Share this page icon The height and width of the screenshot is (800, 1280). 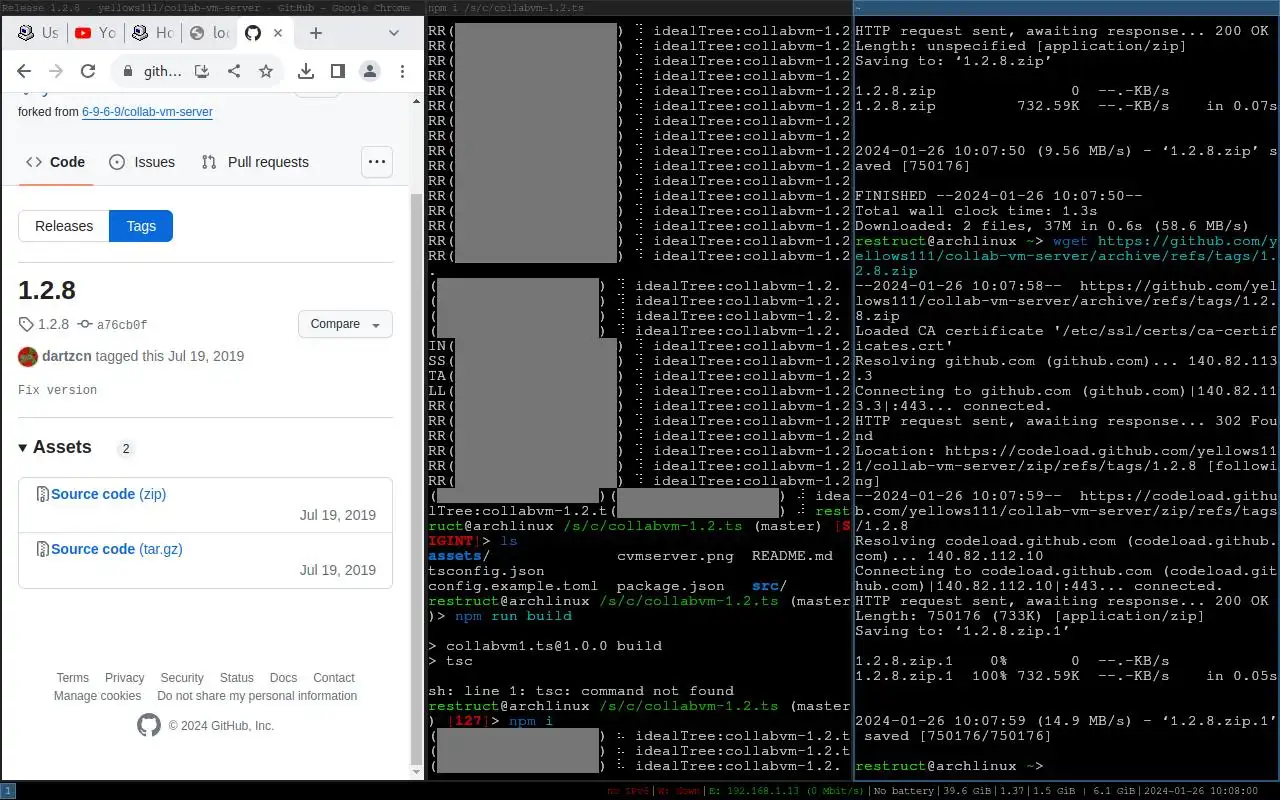pyautogui.click(x=234, y=71)
